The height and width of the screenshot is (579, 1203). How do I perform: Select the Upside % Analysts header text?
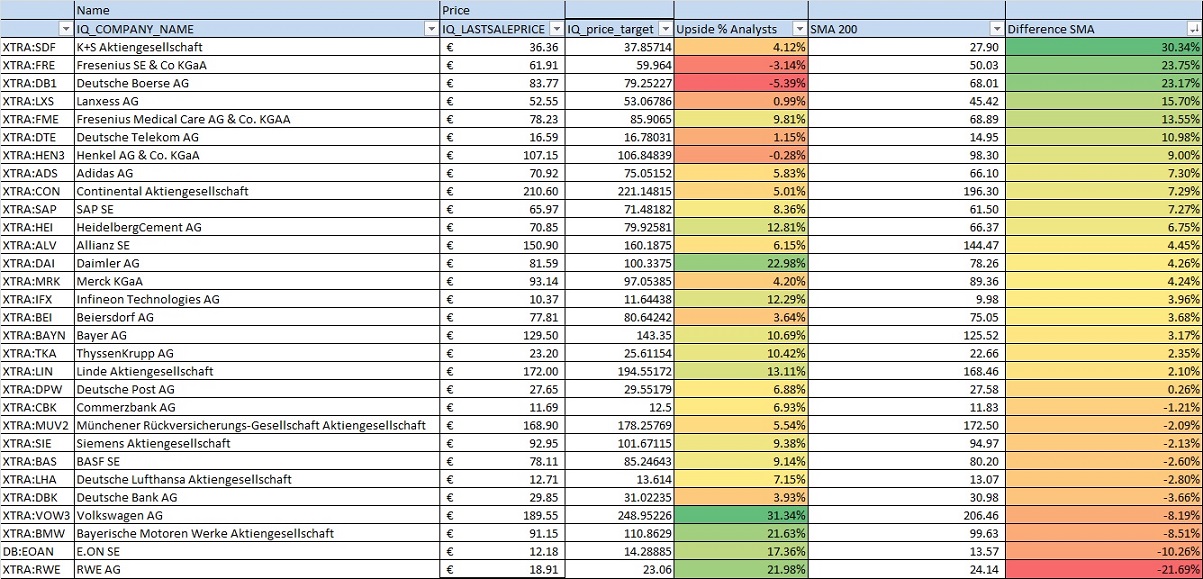(x=727, y=29)
